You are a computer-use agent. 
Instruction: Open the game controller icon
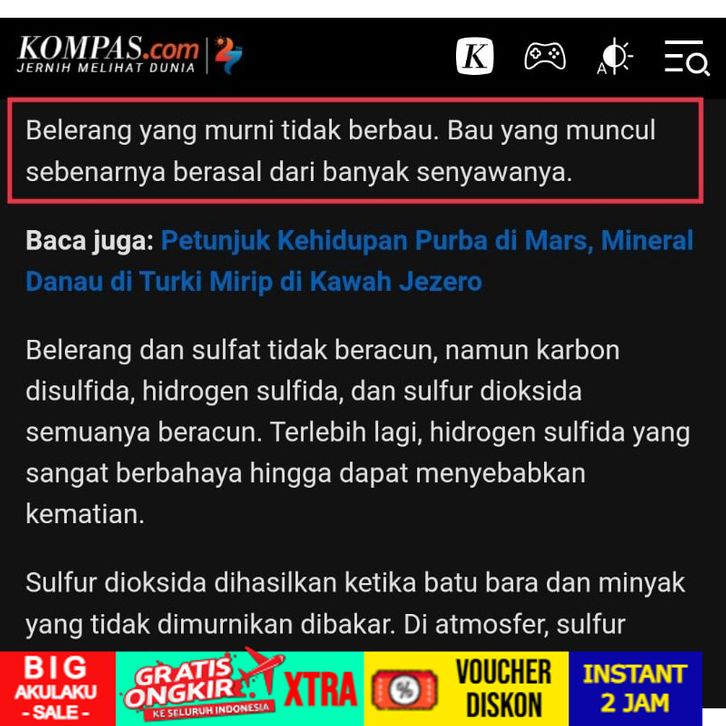[x=545, y=56]
